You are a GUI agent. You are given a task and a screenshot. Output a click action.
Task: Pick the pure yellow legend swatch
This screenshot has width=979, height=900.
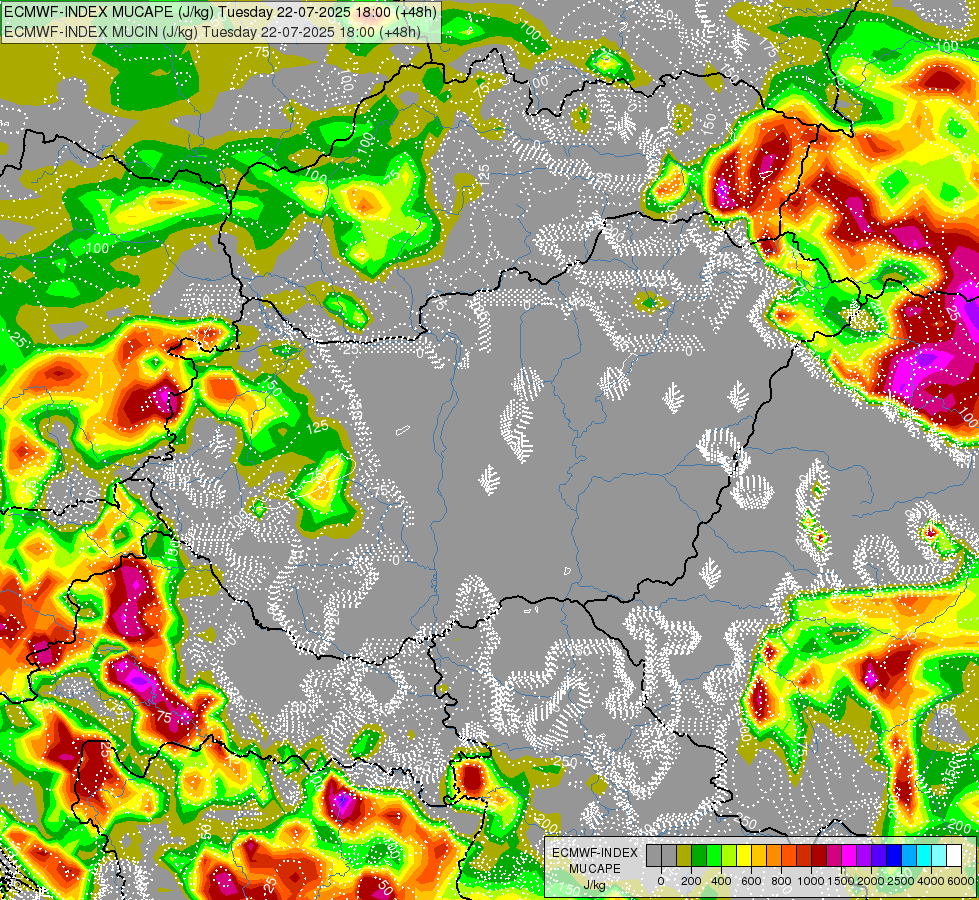(744, 855)
